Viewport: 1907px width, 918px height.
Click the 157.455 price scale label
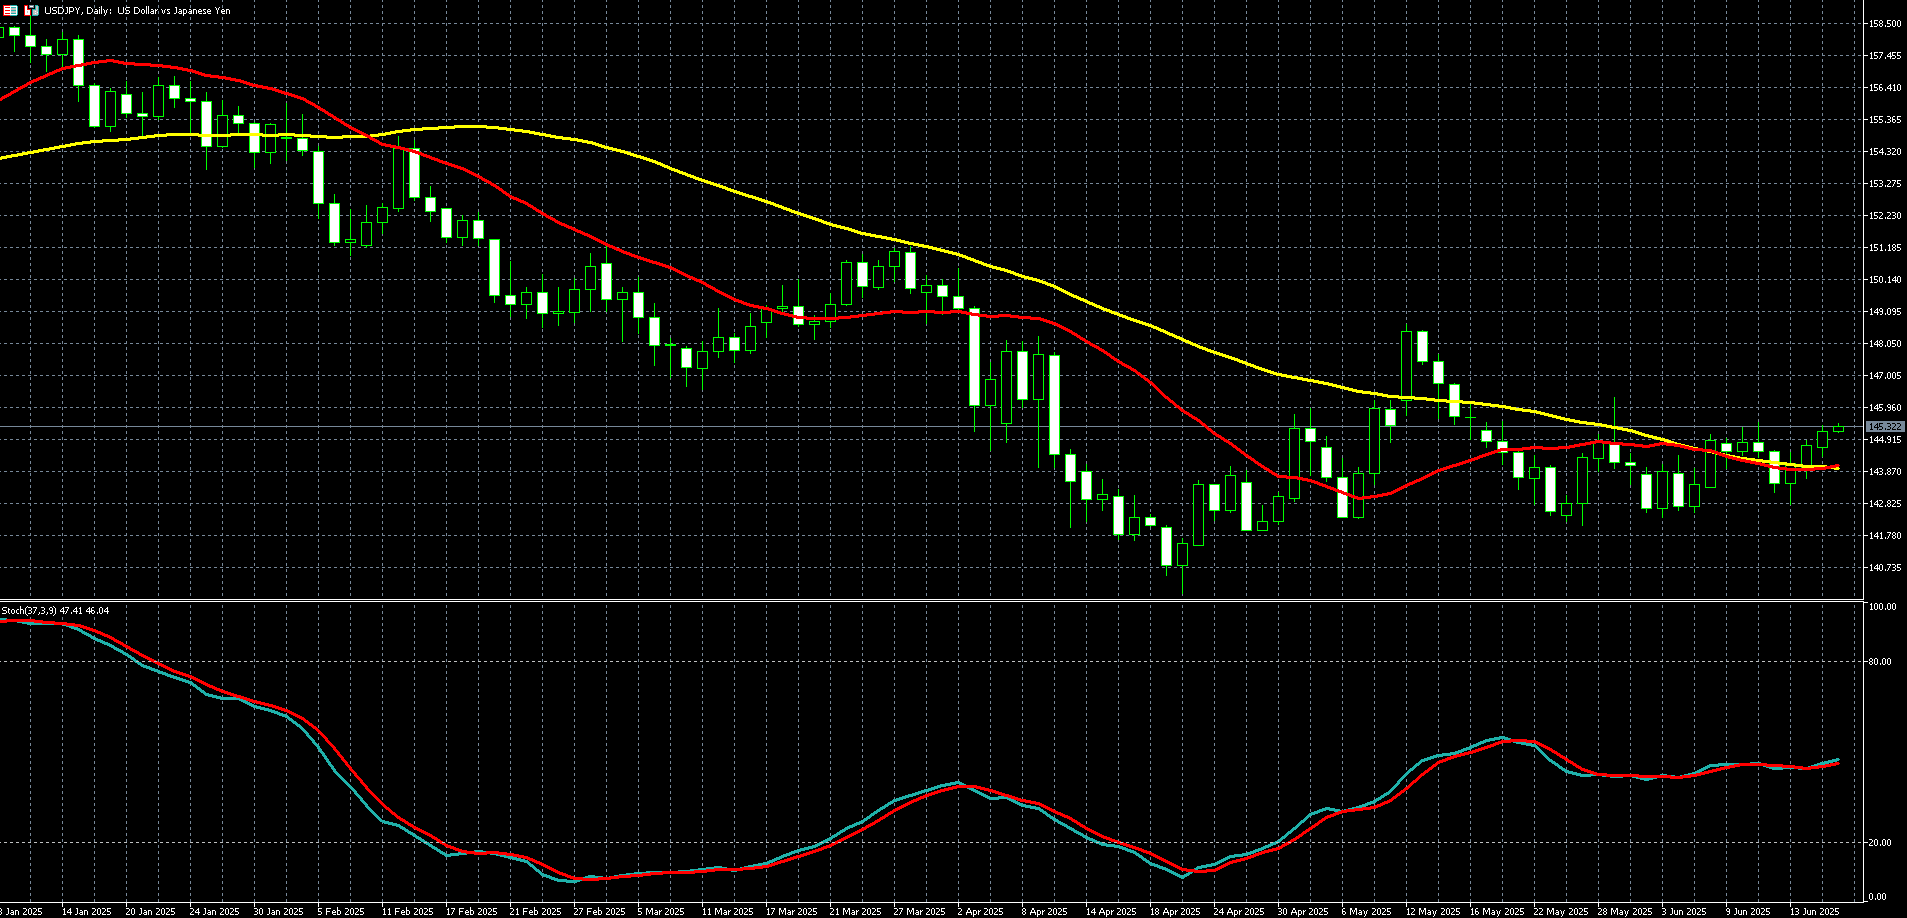[1885, 56]
